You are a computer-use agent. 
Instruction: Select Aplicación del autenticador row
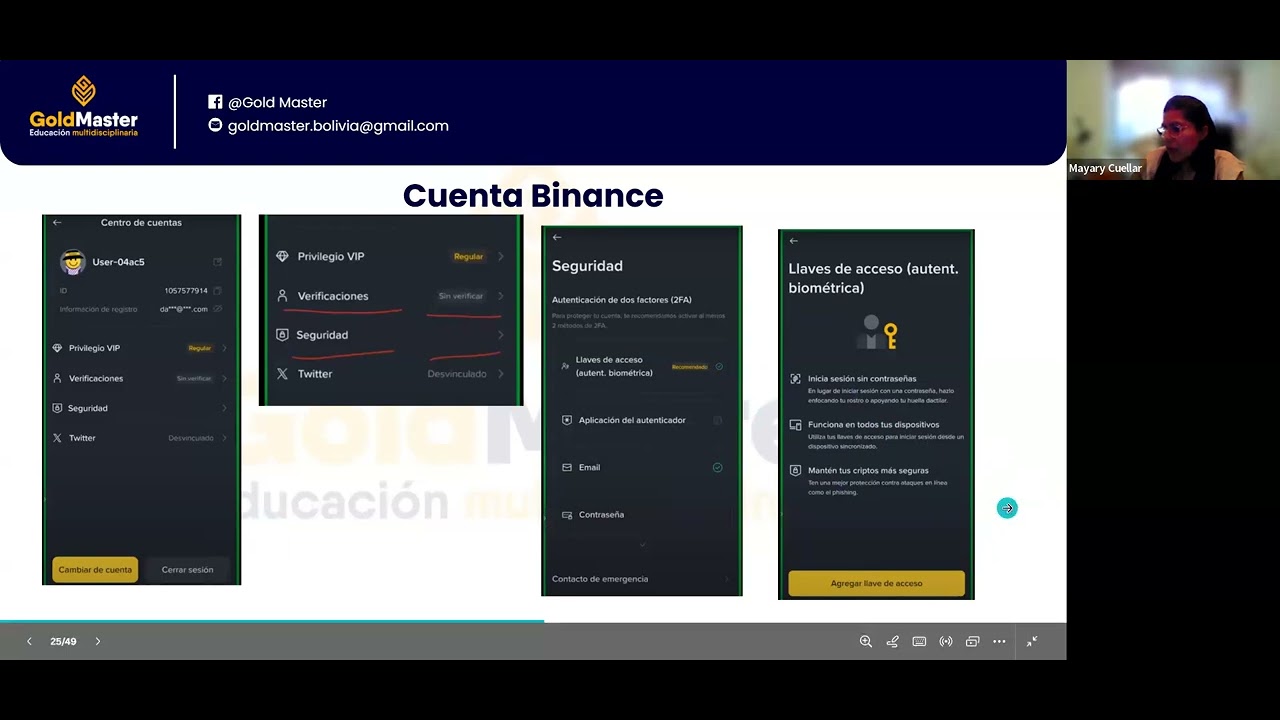[x=642, y=420]
